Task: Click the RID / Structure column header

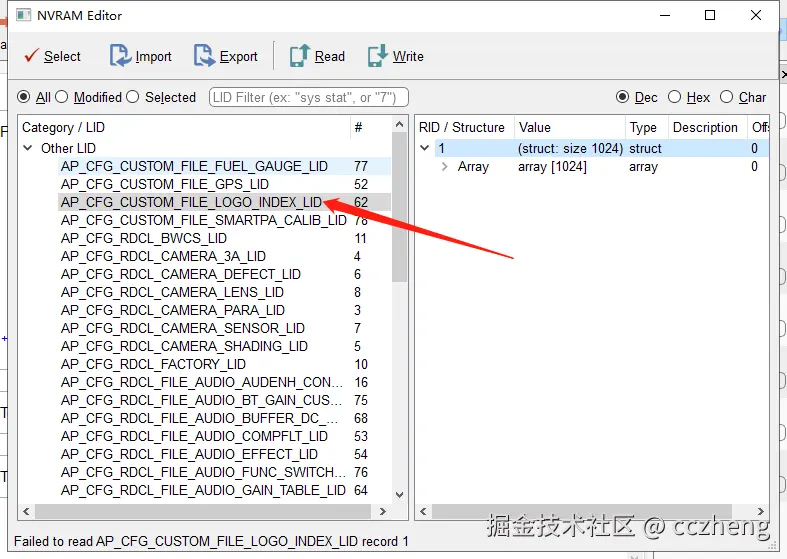Action: point(465,127)
